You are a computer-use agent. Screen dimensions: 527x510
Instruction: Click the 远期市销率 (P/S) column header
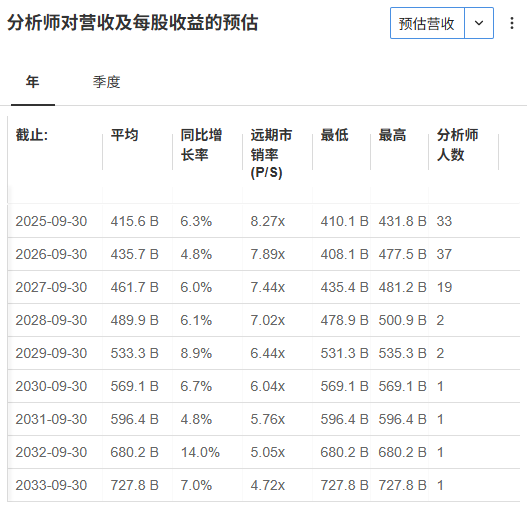click(271, 153)
